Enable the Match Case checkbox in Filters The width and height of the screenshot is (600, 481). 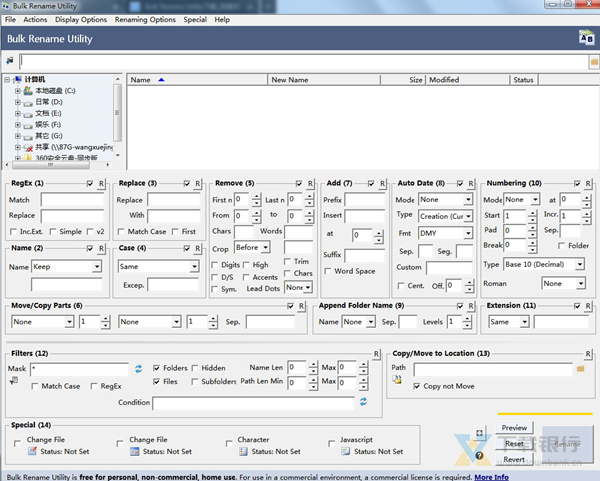[x=35, y=386]
